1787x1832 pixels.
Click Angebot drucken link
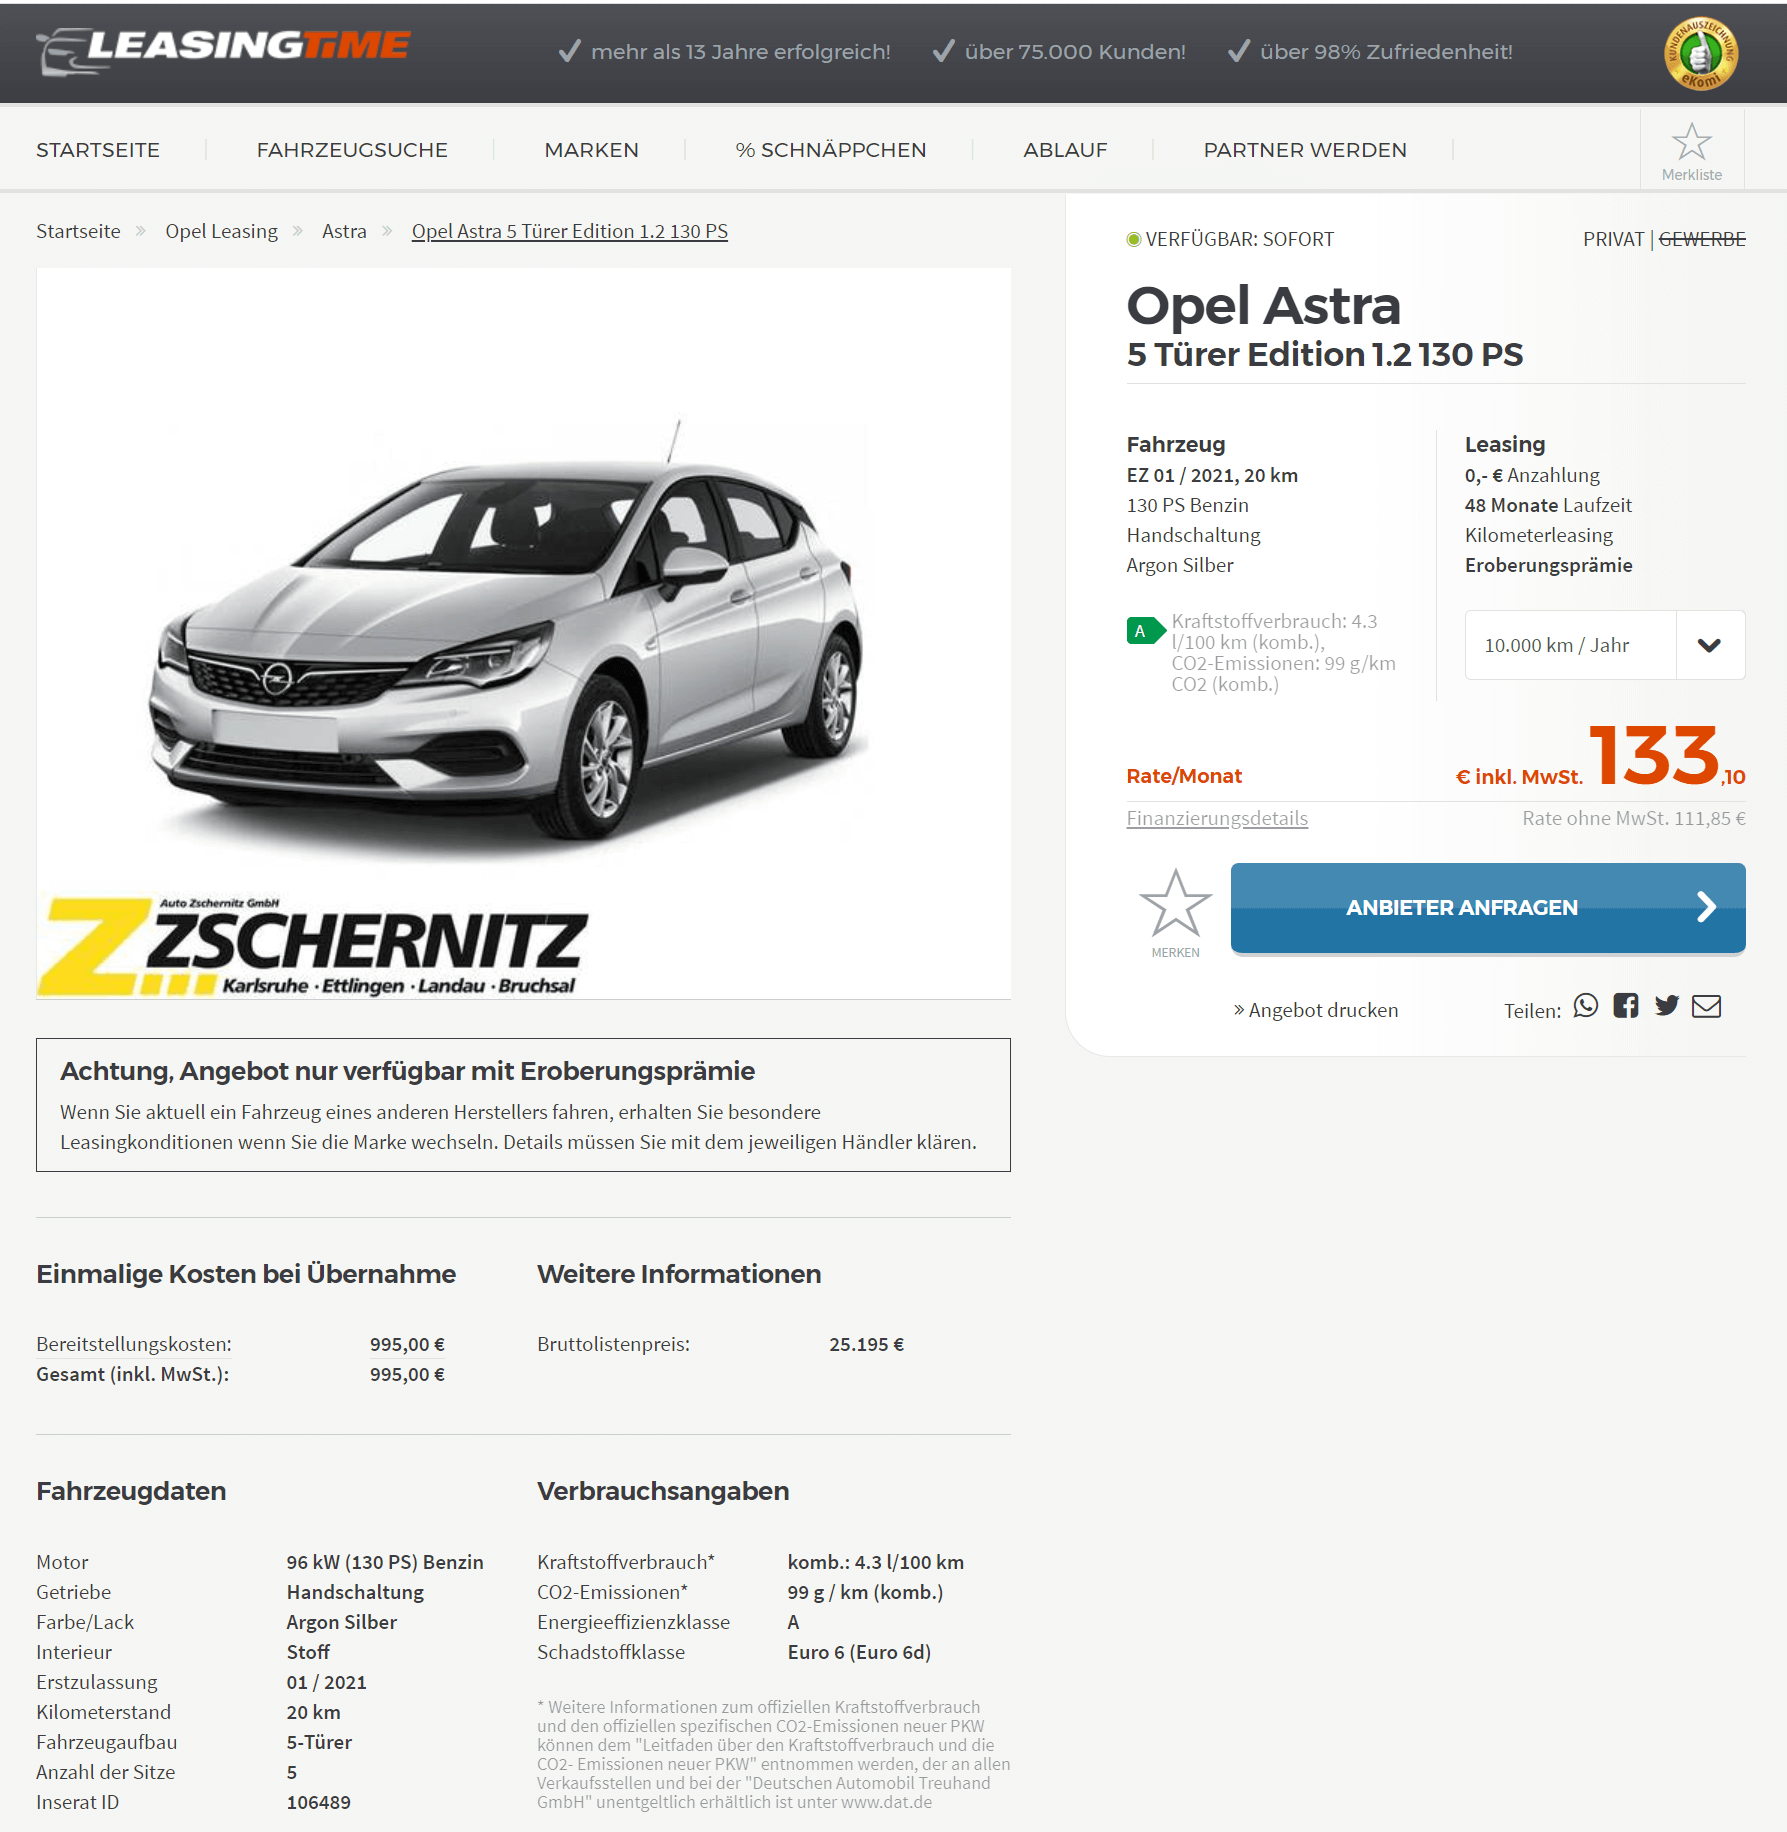[1316, 1010]
